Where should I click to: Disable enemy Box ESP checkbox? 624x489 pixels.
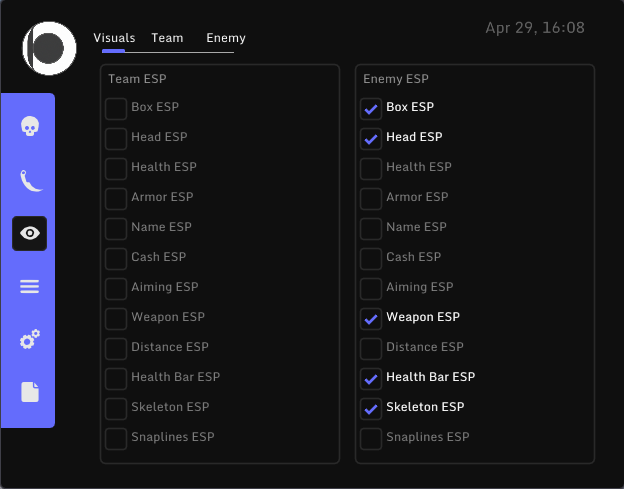click(x=371, y=108)
